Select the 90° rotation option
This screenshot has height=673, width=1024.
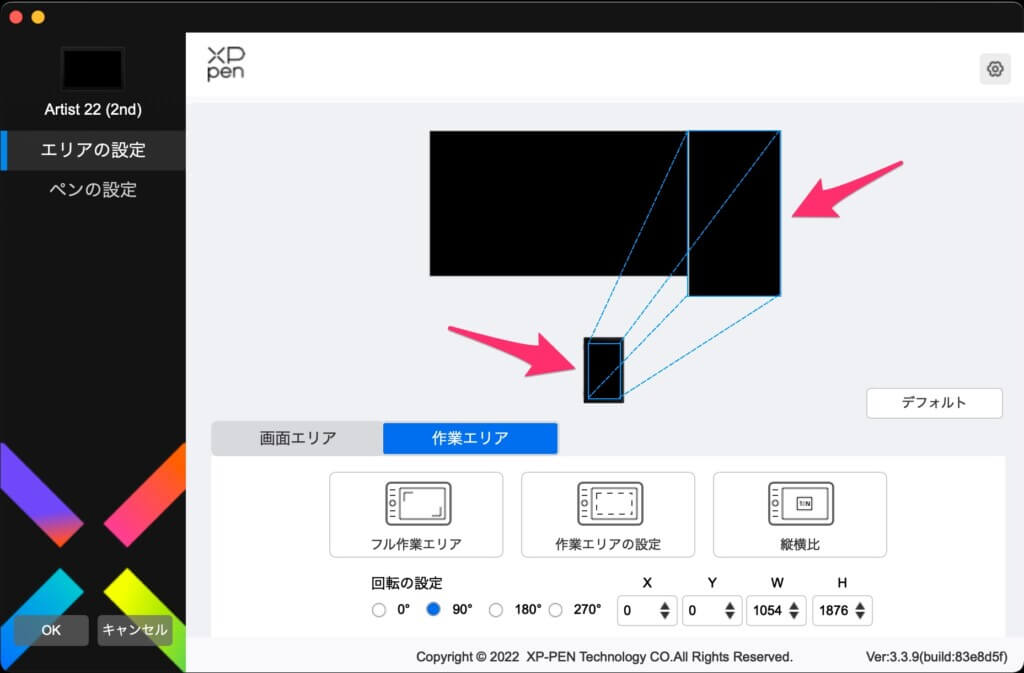coord(434,610)
